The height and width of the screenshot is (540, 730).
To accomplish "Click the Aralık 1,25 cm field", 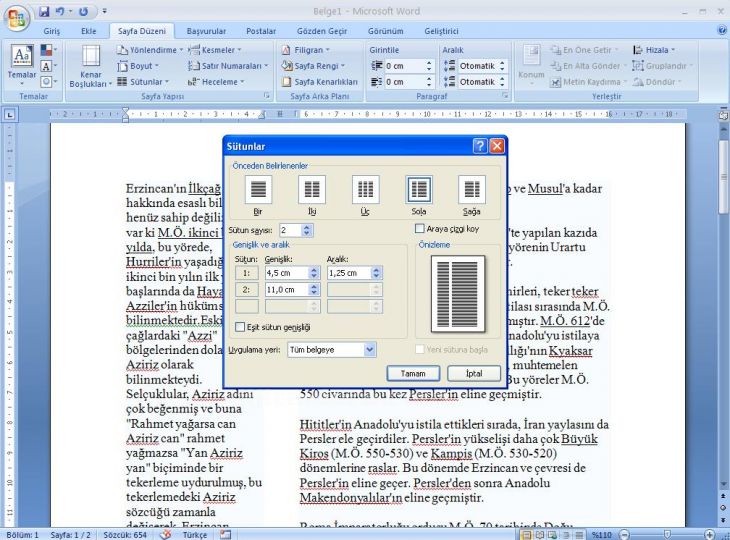I will coord(349,273).
